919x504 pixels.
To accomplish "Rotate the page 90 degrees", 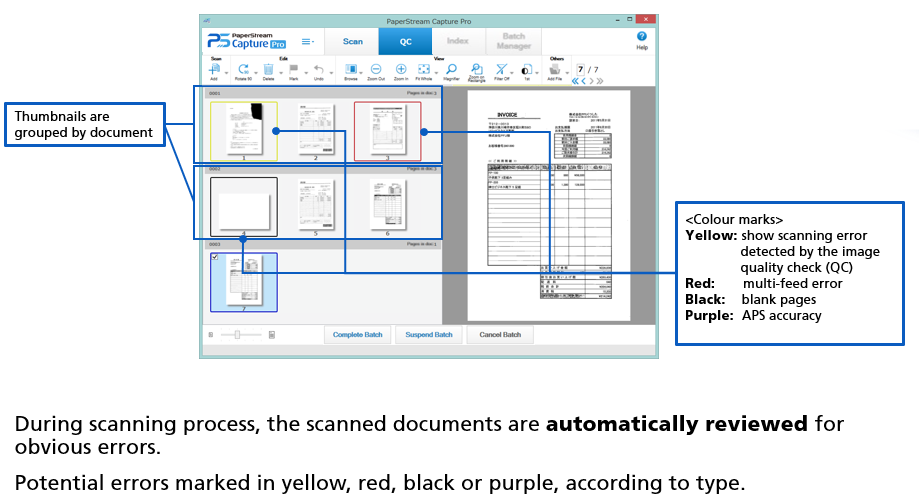I will coord(243,70).
